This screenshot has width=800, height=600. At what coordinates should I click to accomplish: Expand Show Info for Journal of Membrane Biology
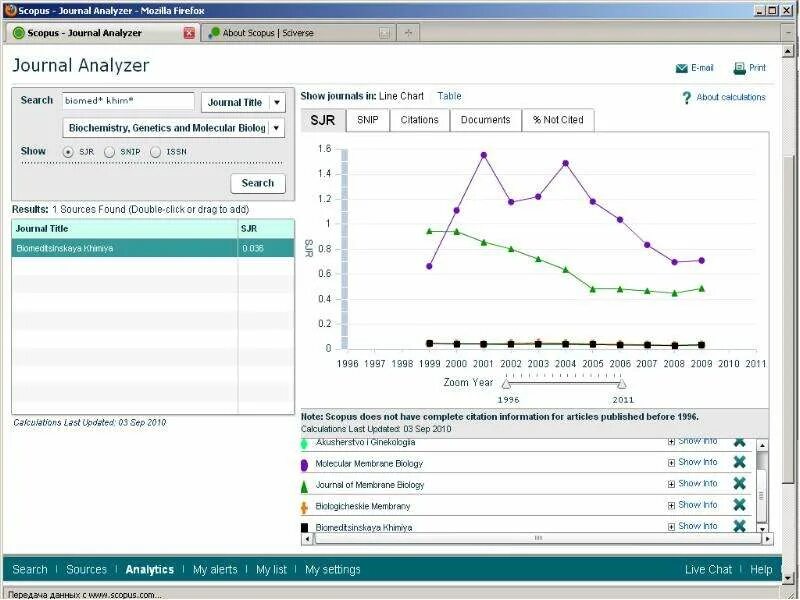(693, 484)
